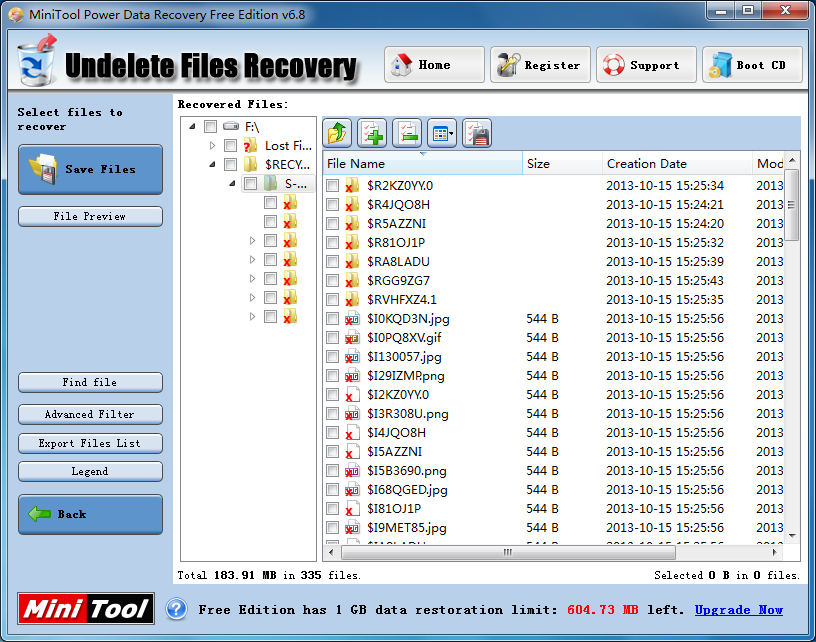
Task: Click folder icon of $R2KZ0YY.0
Action: coord(352,185)
